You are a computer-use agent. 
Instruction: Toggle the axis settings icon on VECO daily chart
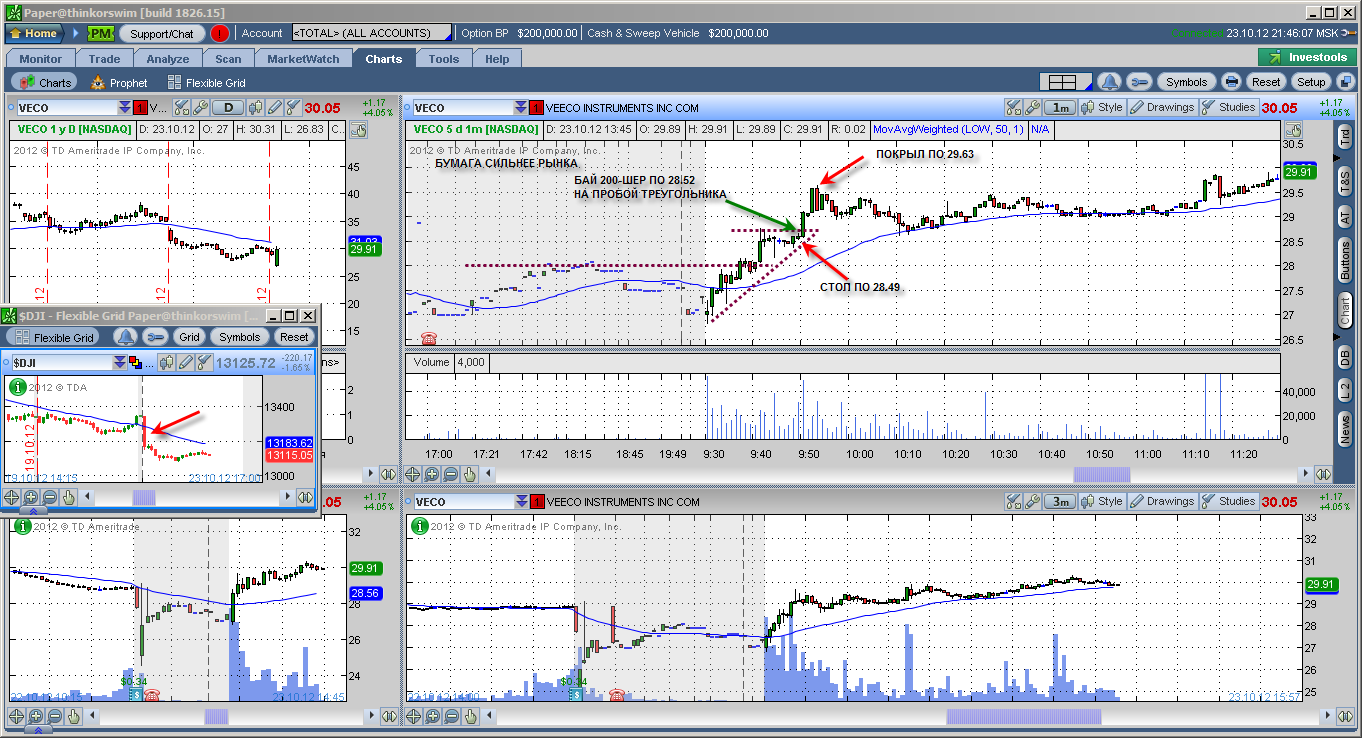[359, 130]
